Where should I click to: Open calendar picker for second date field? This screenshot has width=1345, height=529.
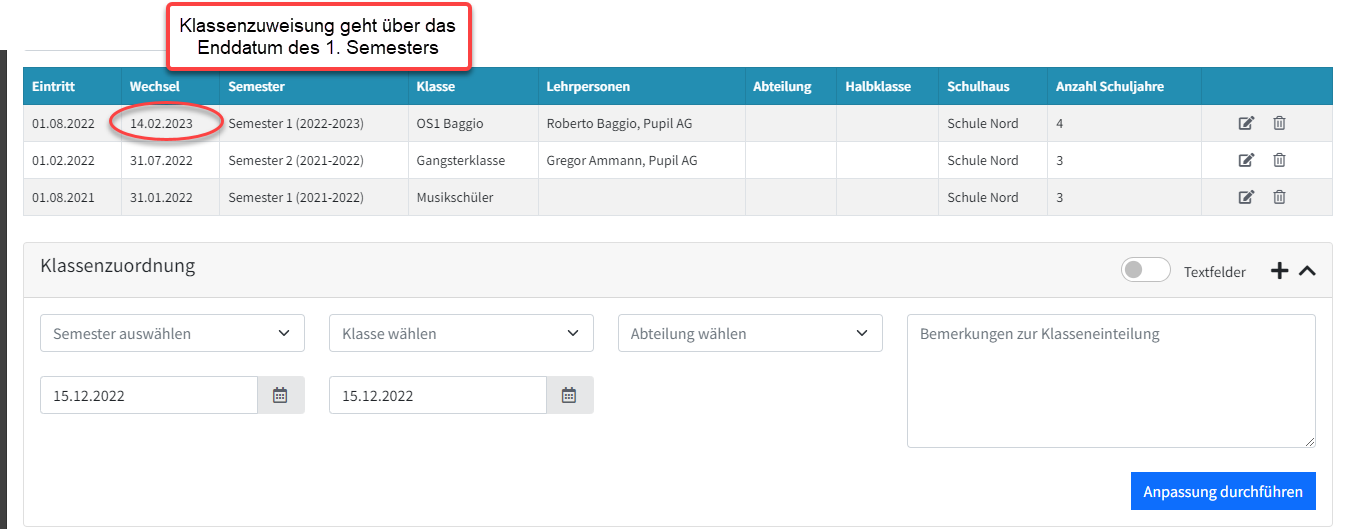pyautogui.click(x=569, y=395)
